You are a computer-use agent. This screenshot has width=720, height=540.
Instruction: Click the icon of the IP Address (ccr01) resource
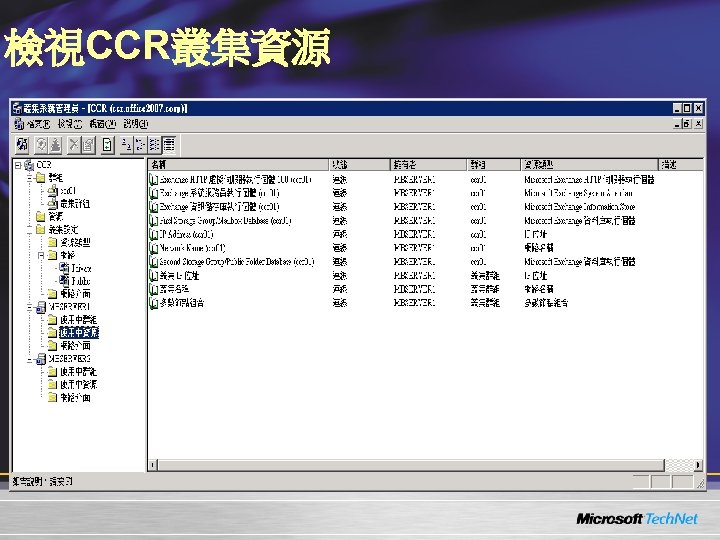click(x=154, y=234)
